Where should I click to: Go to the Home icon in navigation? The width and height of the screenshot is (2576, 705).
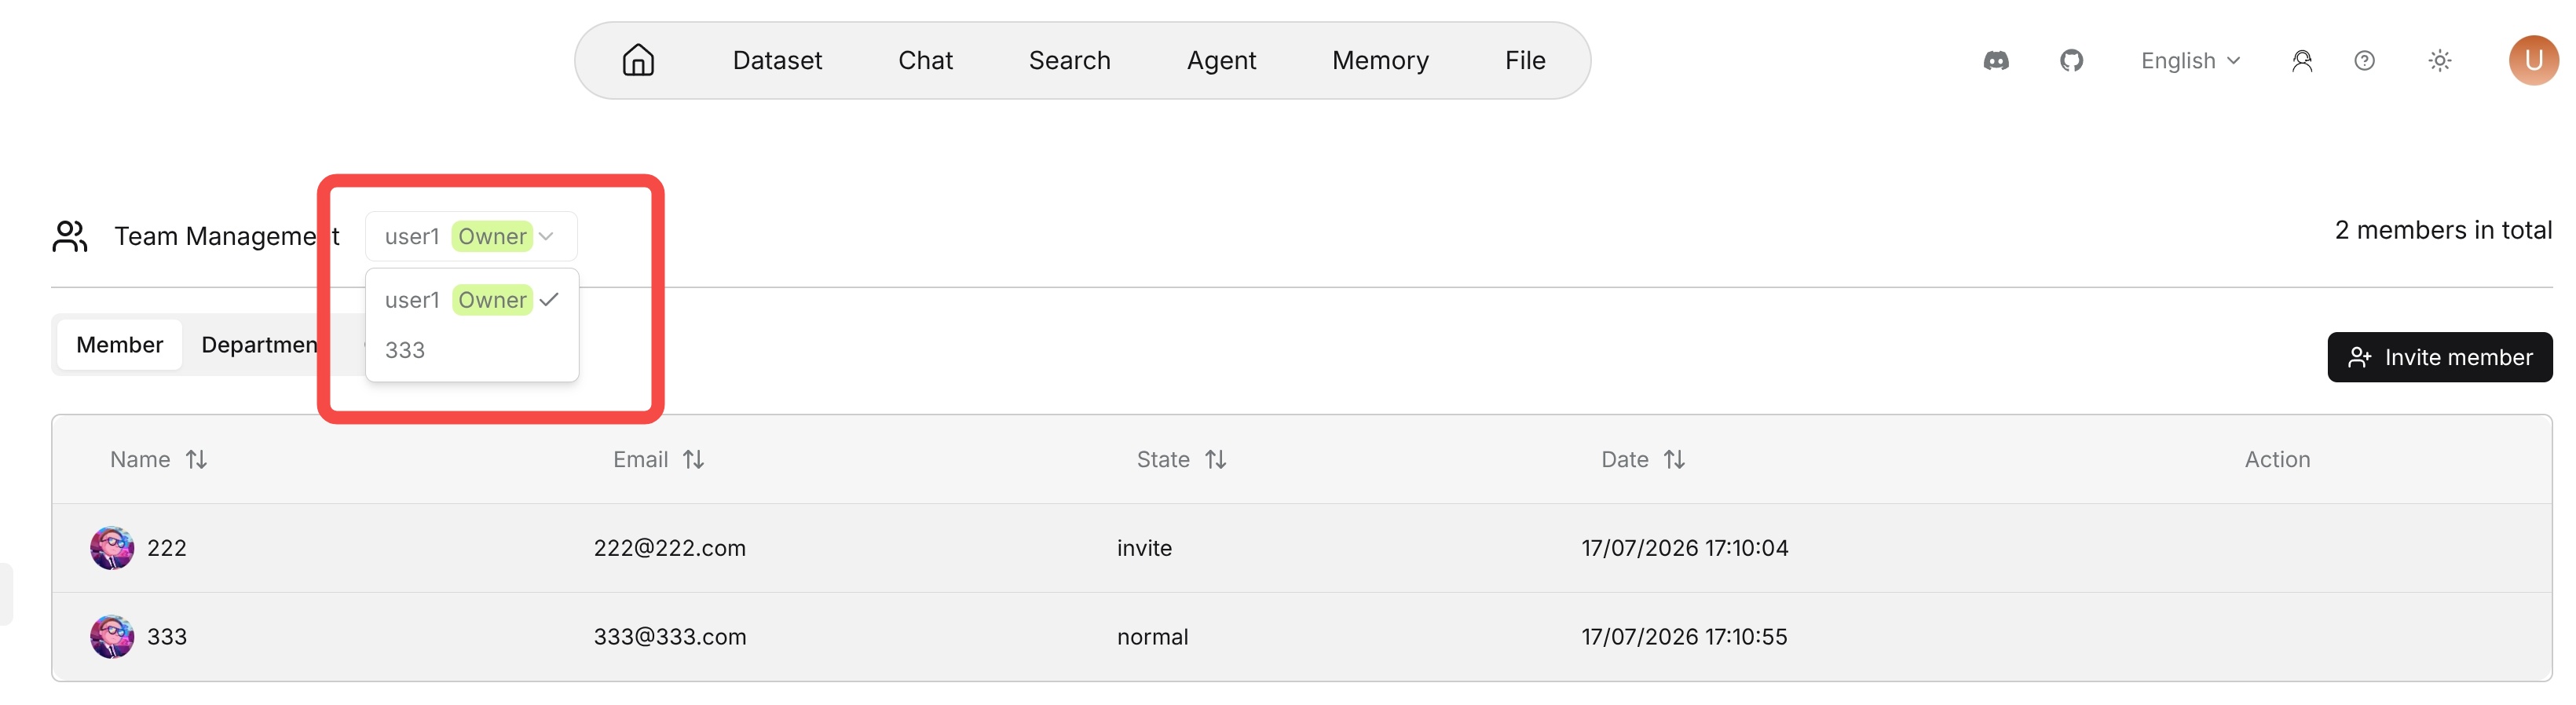(x=638, y=60)
